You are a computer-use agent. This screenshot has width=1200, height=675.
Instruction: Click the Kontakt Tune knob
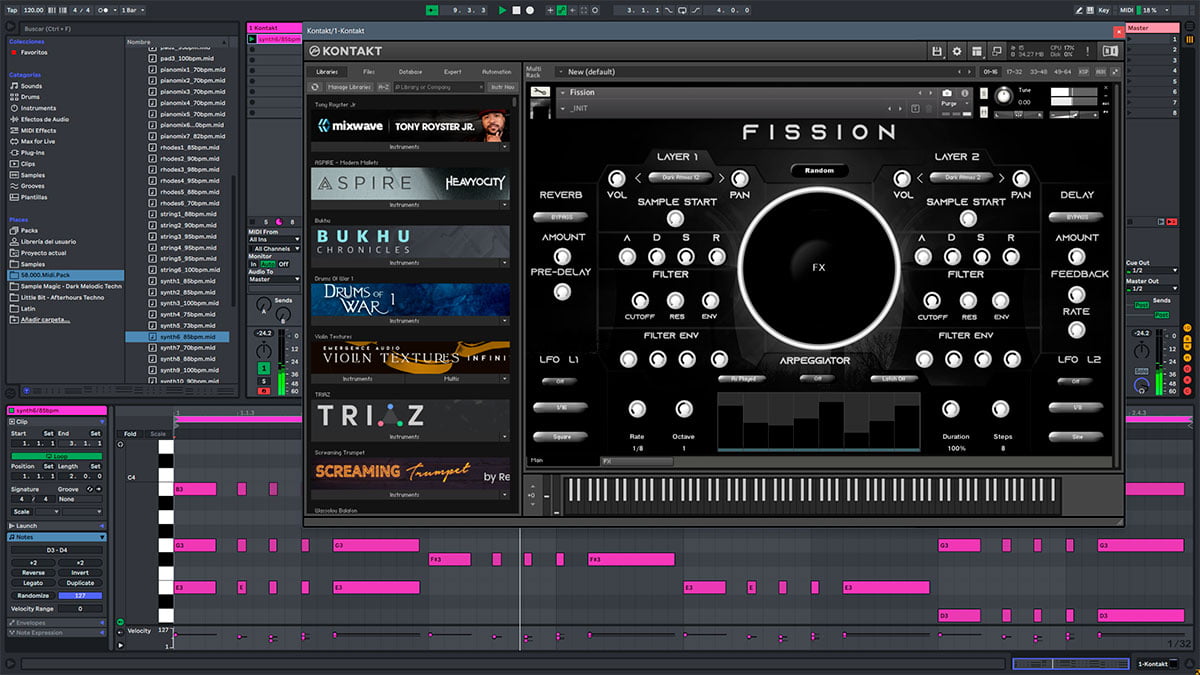pyautogui.click(x=1003, y=96)
